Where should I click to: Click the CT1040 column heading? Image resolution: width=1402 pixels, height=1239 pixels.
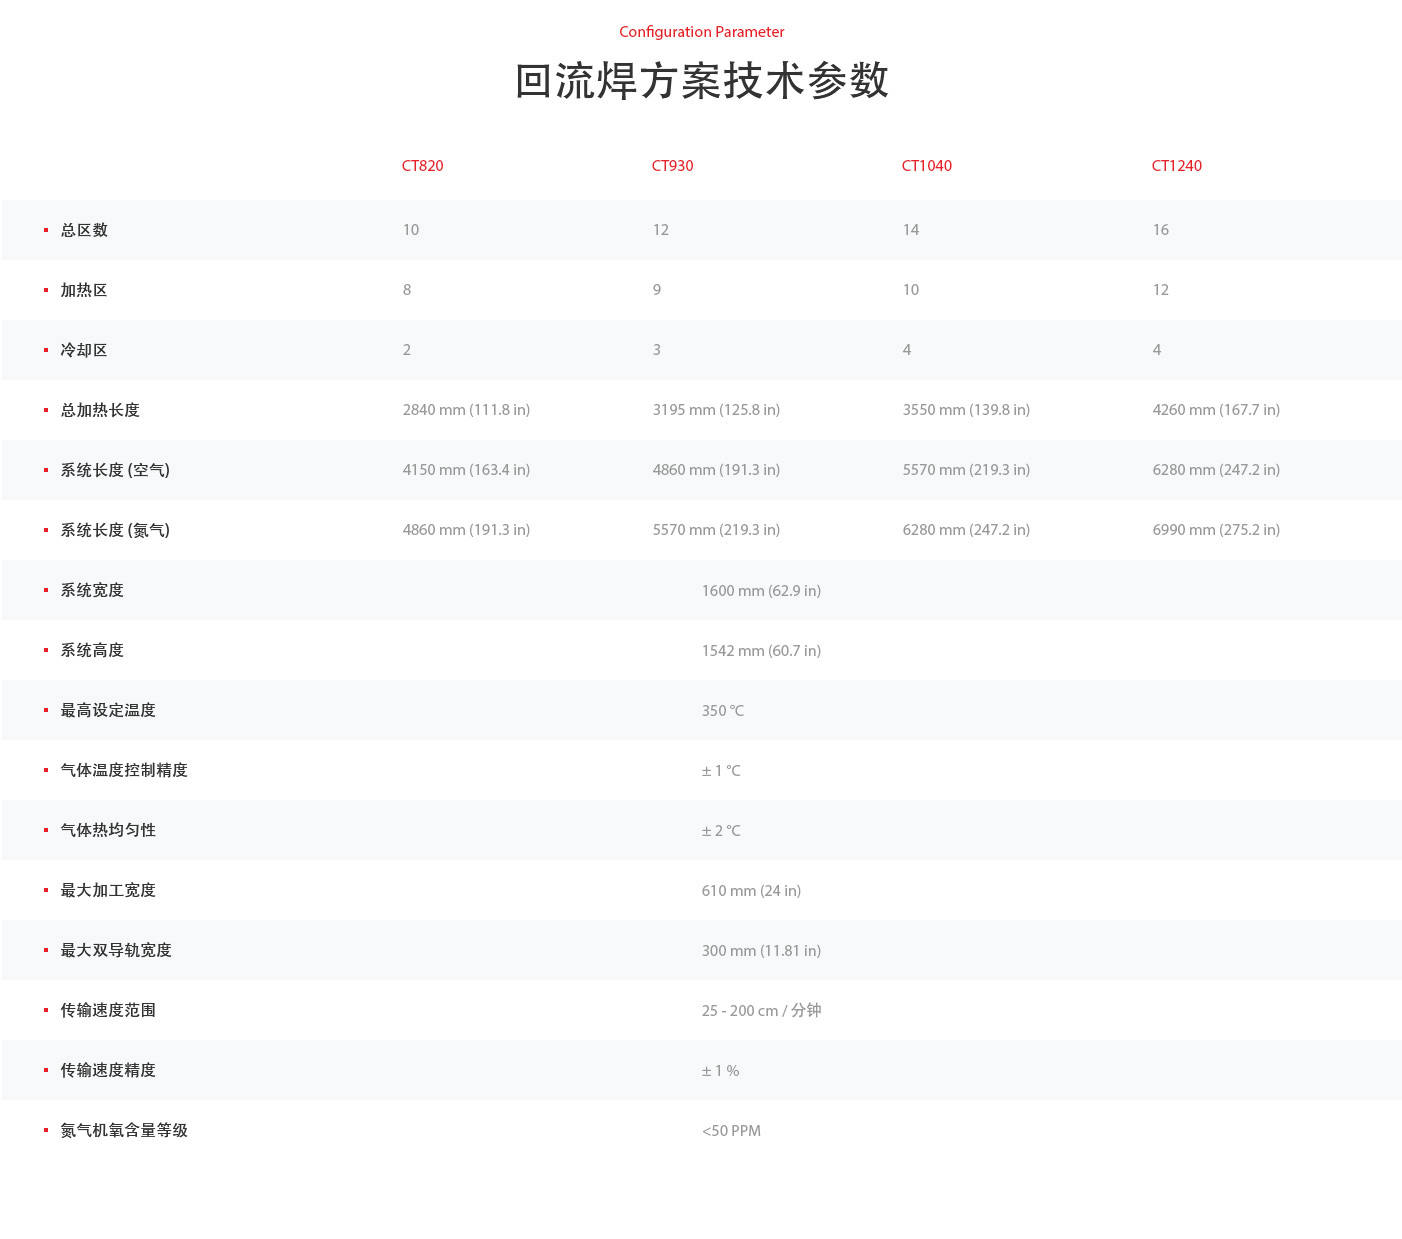926,166
